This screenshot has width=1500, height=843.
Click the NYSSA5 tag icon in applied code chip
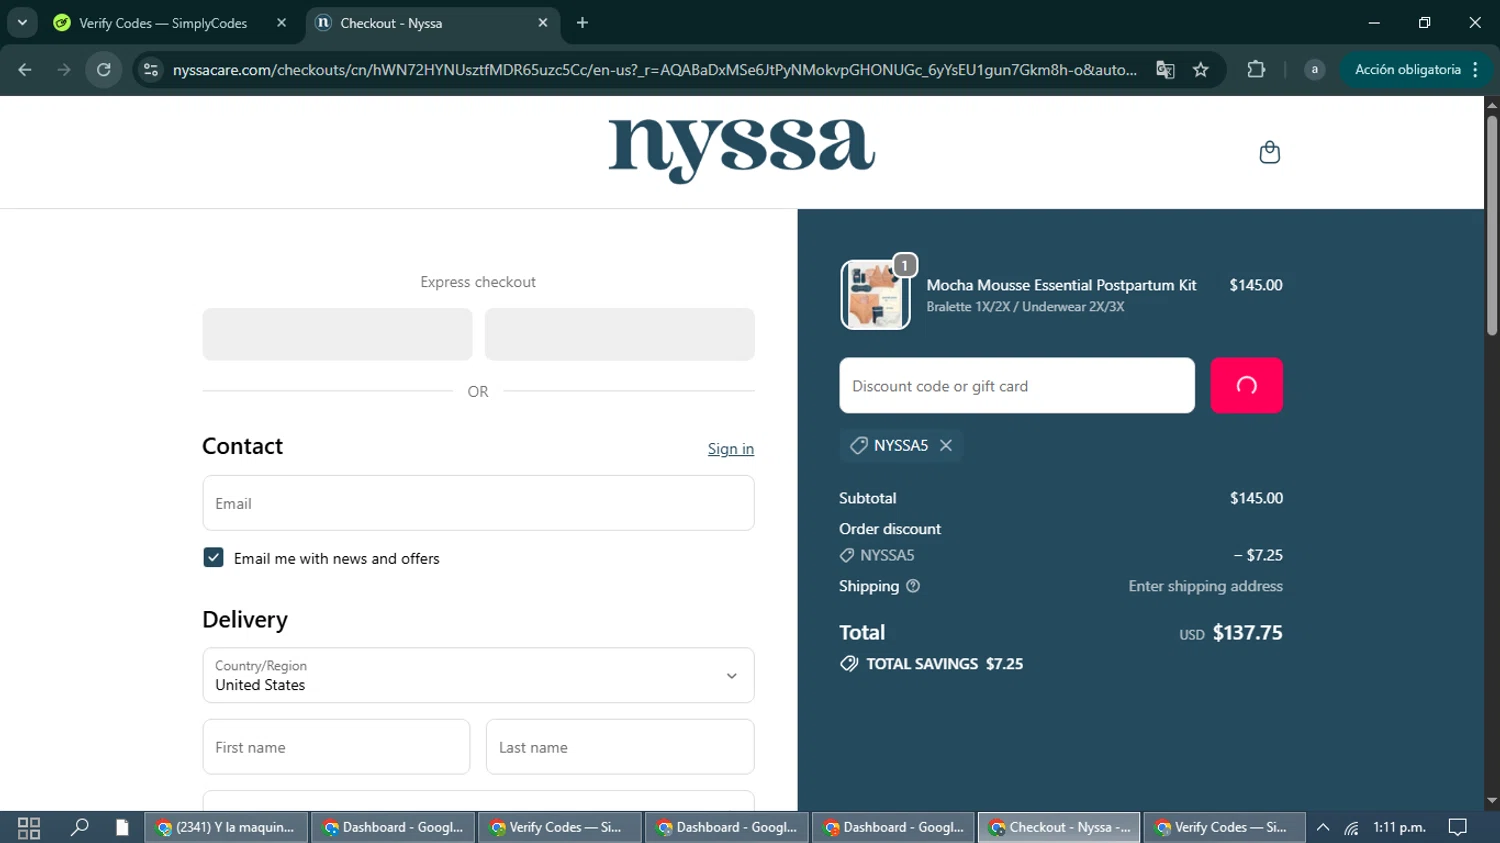[x=858, y=445]
